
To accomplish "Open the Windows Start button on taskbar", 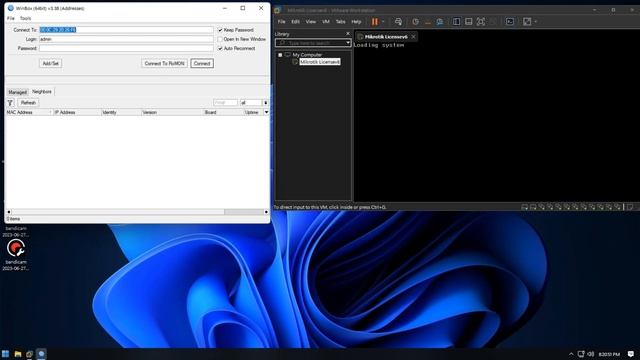I will 5,354.
